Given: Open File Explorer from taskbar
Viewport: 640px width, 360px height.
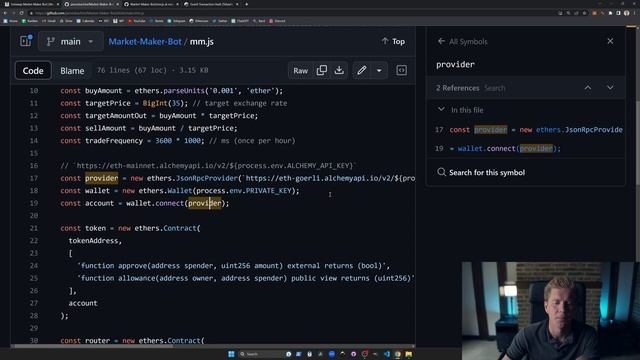Looking at the screenshot, I should pyautogui.click(x=409, y=354).
